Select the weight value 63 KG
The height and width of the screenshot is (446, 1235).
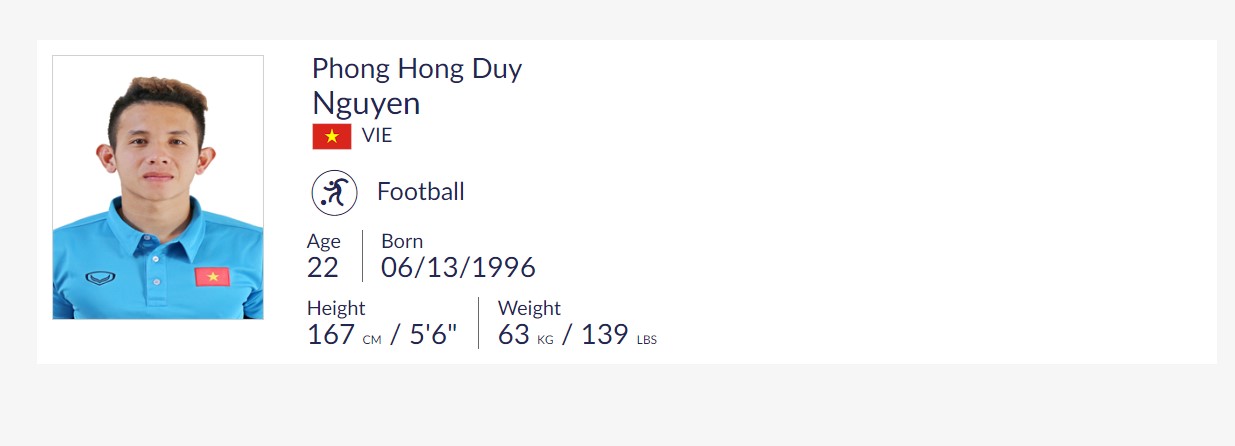pyautogui.click(x=525, y=335)
